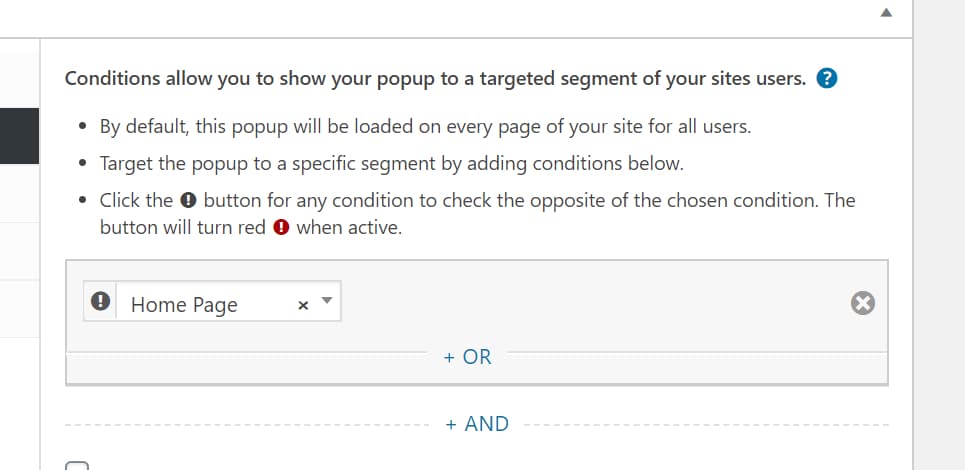Click the blue help question mark icon
This screenshot has width=965, height=470.
click(x=826, y=78)
